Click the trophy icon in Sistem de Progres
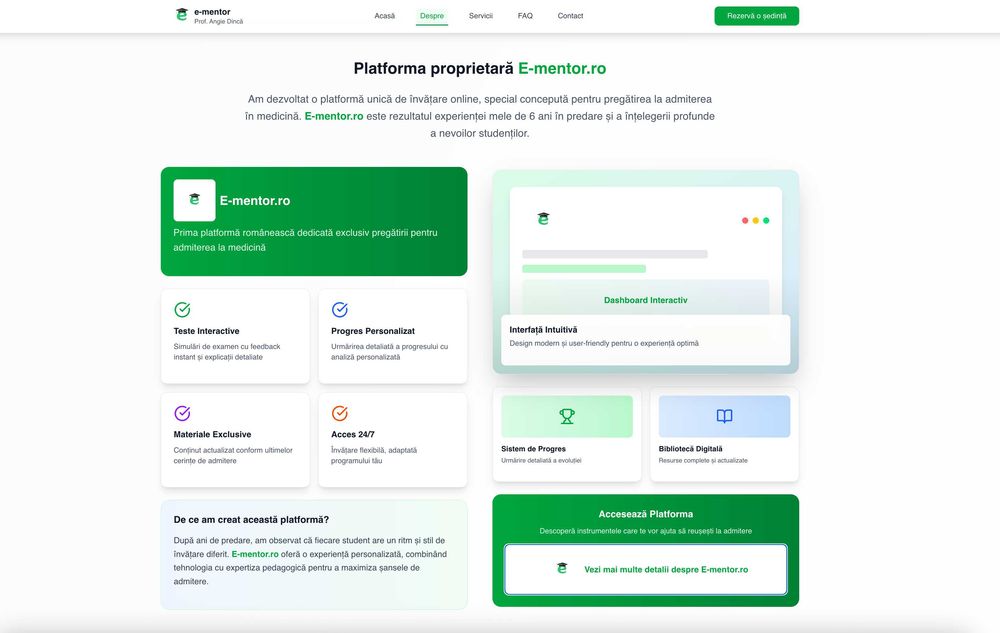 point(567,416)
